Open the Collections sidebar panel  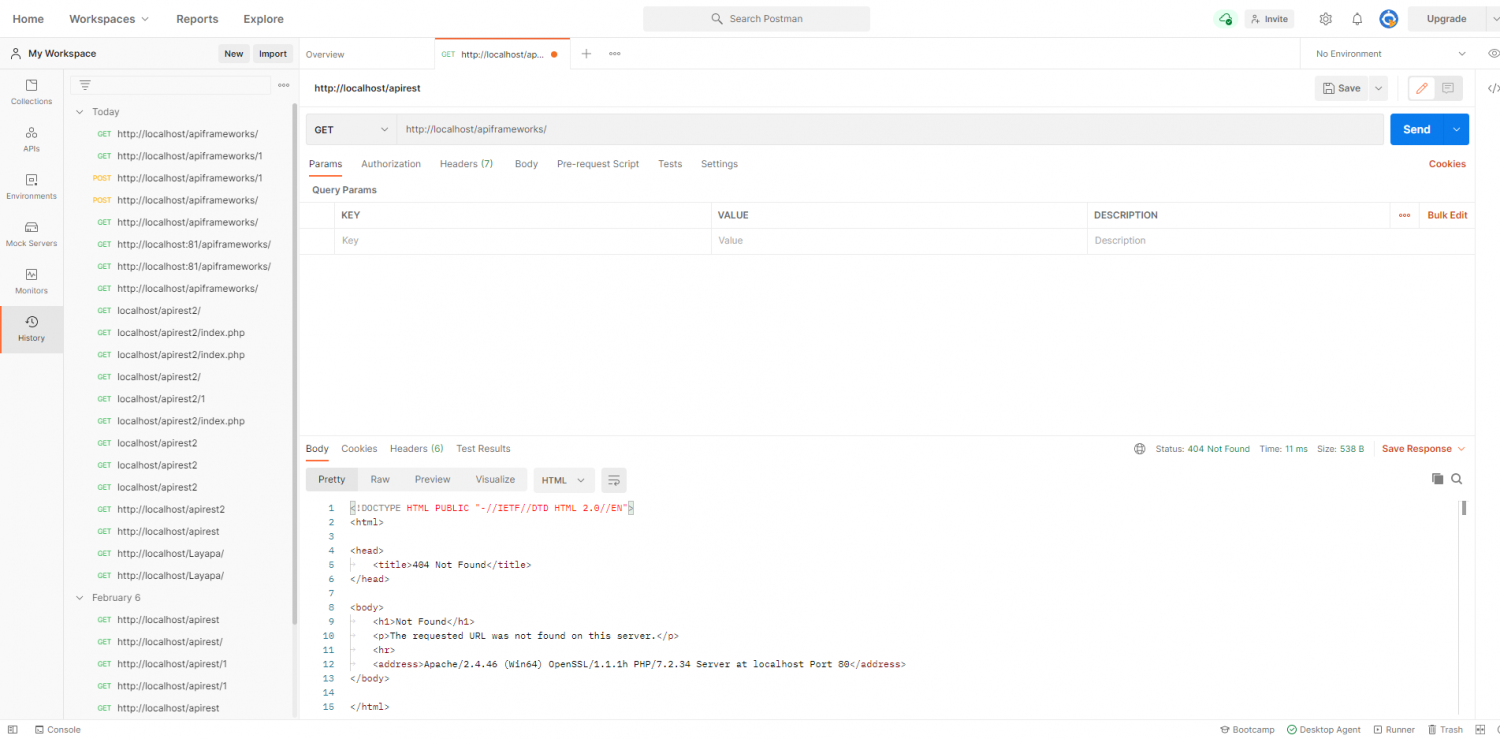tap(31, 92)
